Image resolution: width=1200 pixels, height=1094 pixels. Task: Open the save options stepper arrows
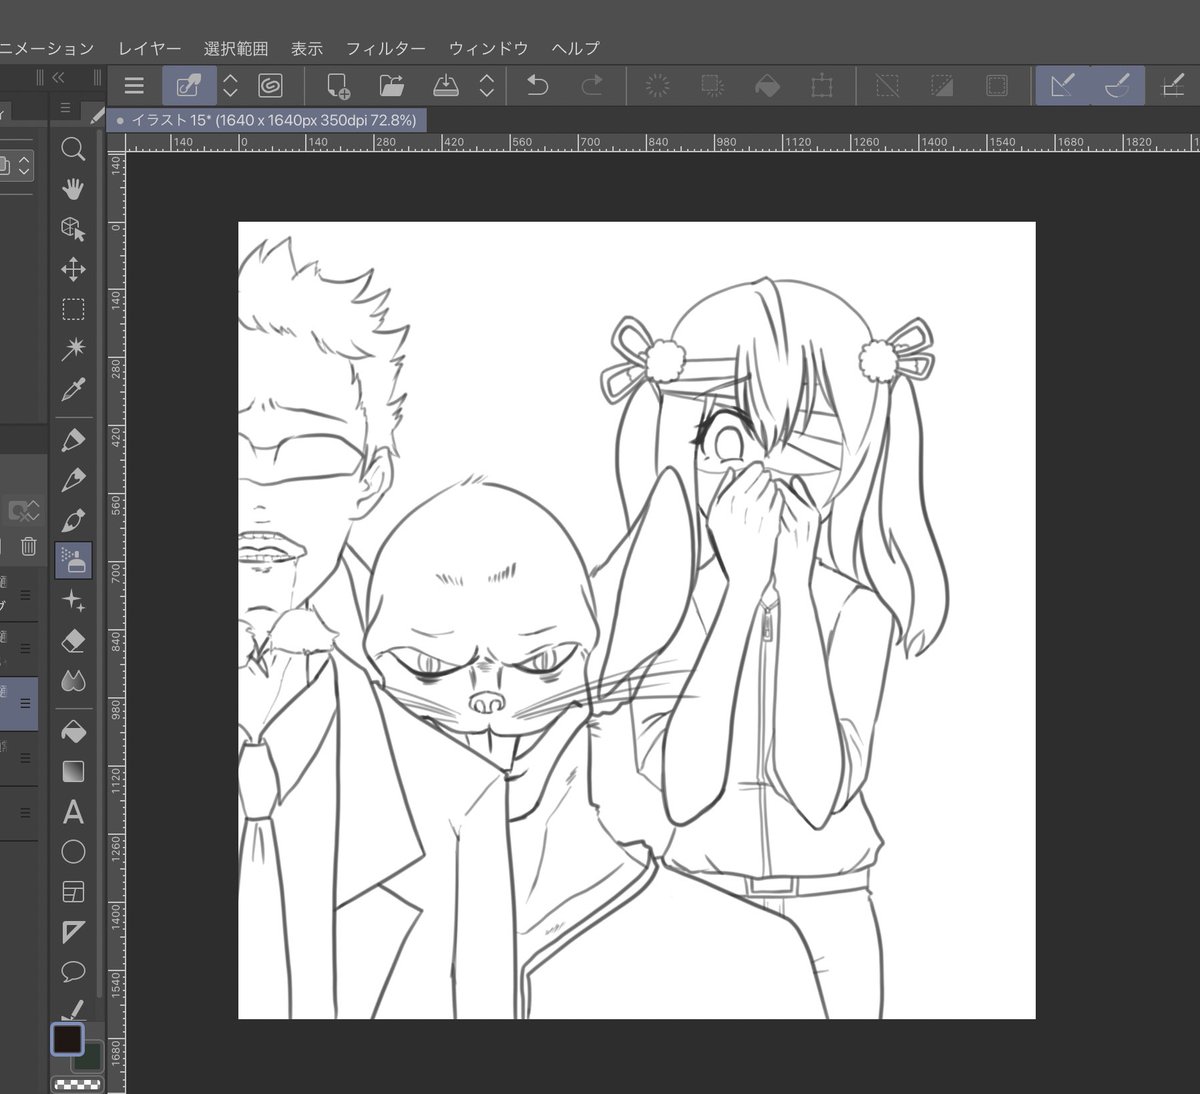click(487, 86)
